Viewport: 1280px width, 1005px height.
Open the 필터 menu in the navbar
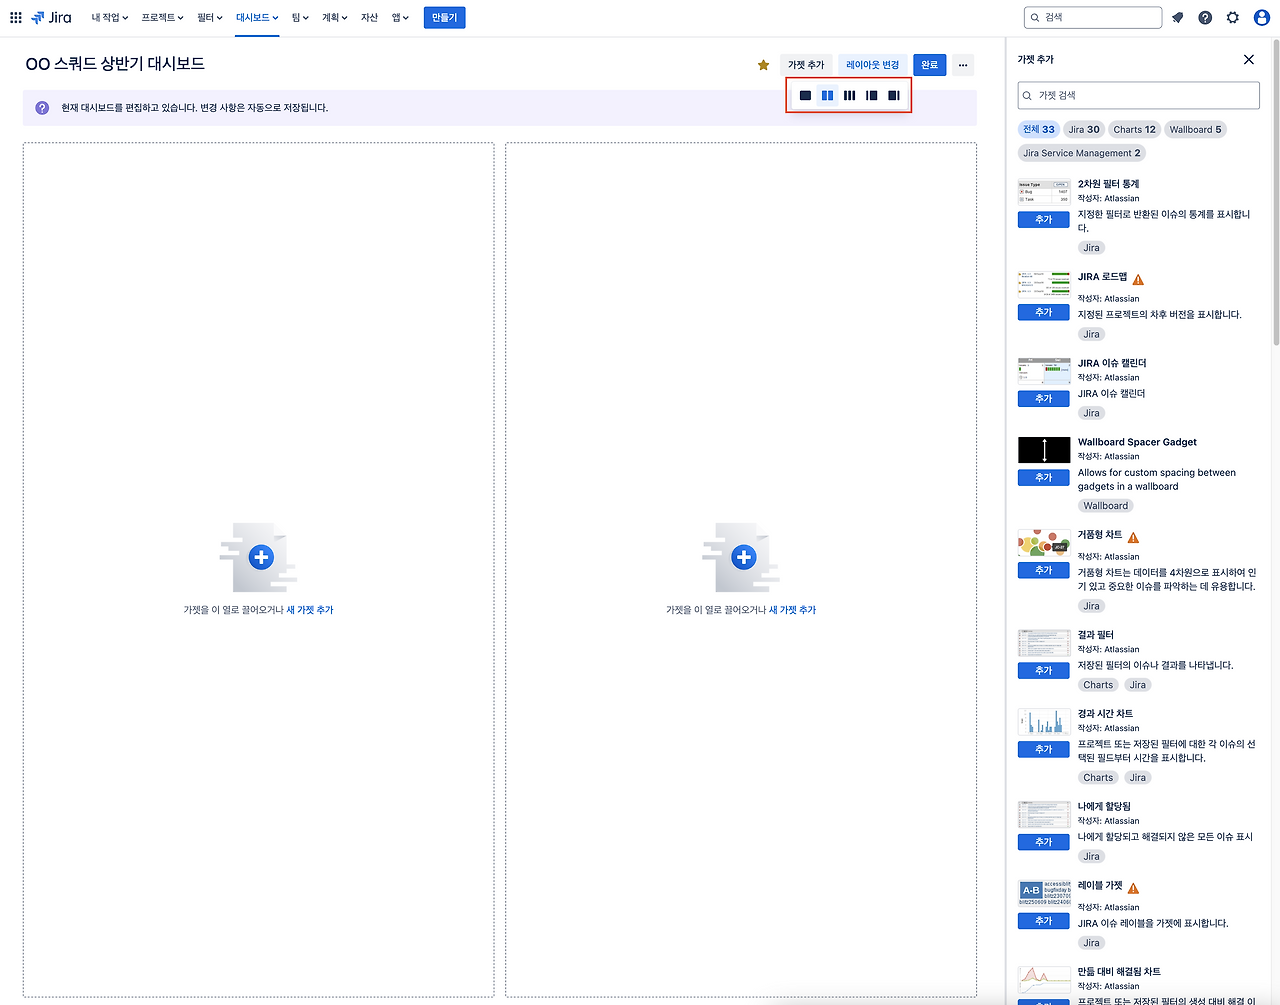(210, 17)
